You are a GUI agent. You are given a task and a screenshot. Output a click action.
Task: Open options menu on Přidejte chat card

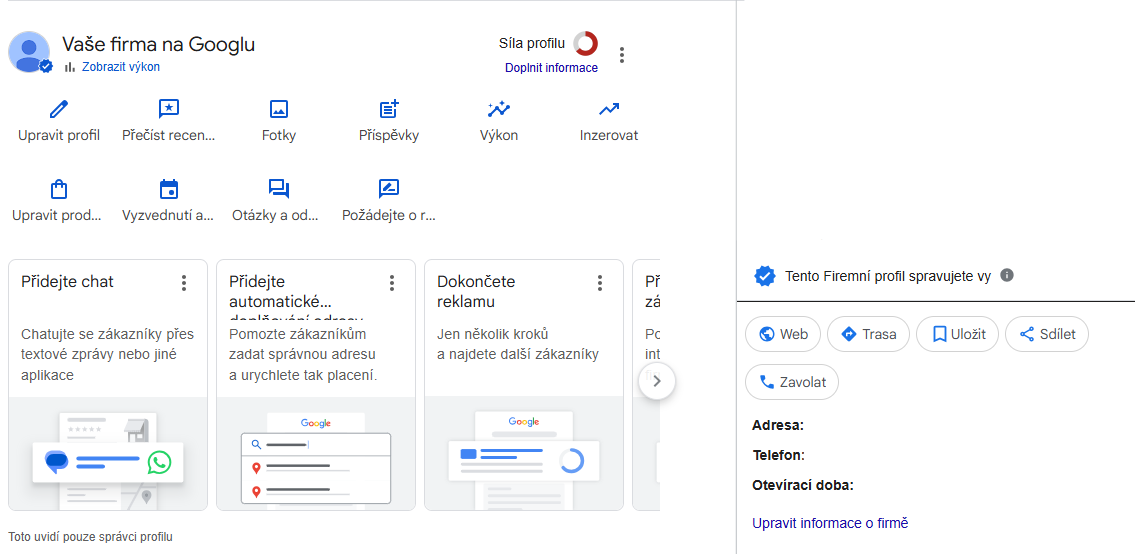(184, 283)
